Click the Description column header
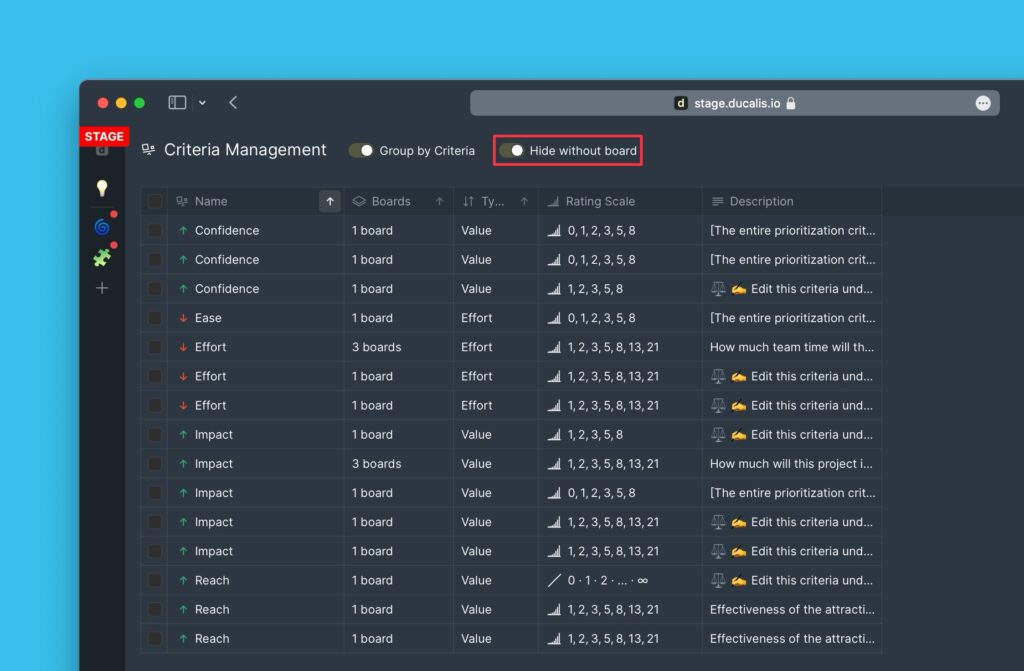The image size is (1024, 671). coord(761,201)
